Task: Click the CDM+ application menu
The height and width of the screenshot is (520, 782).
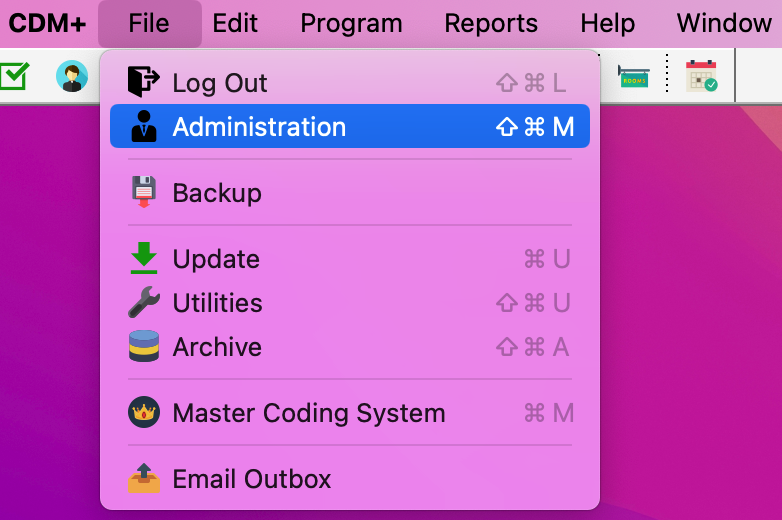Action: click(47, 23)
